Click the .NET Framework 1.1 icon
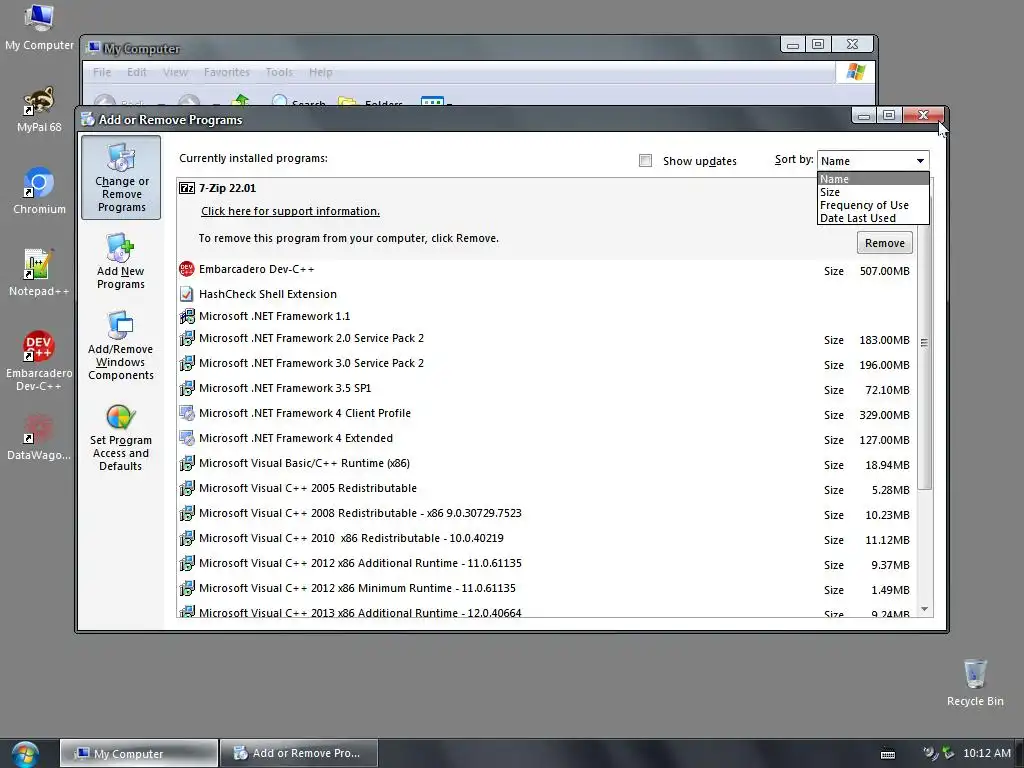Image resolution: width=1024 pixels, height=768 pixels. [x=187, y=316]
